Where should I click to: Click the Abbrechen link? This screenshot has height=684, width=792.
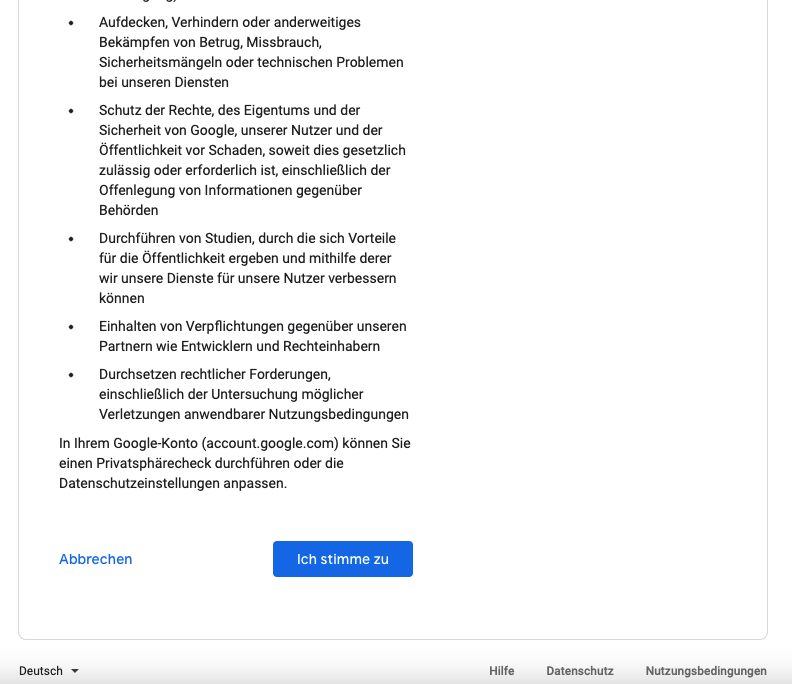96,559
